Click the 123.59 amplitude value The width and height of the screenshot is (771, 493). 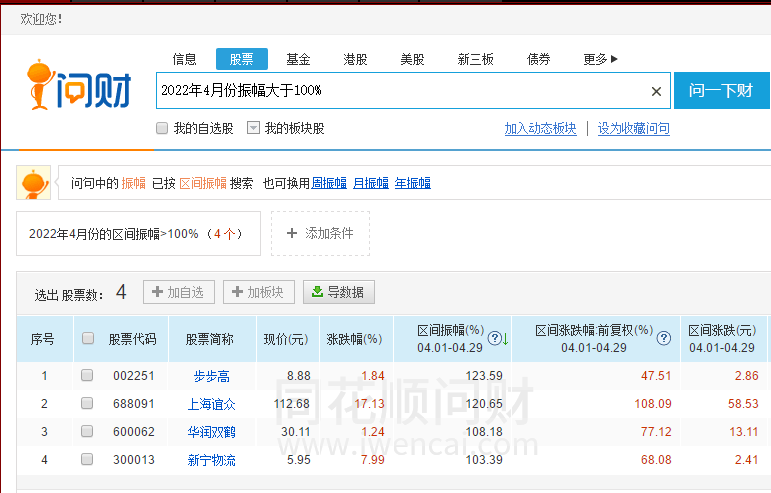(x=484, y=376)
